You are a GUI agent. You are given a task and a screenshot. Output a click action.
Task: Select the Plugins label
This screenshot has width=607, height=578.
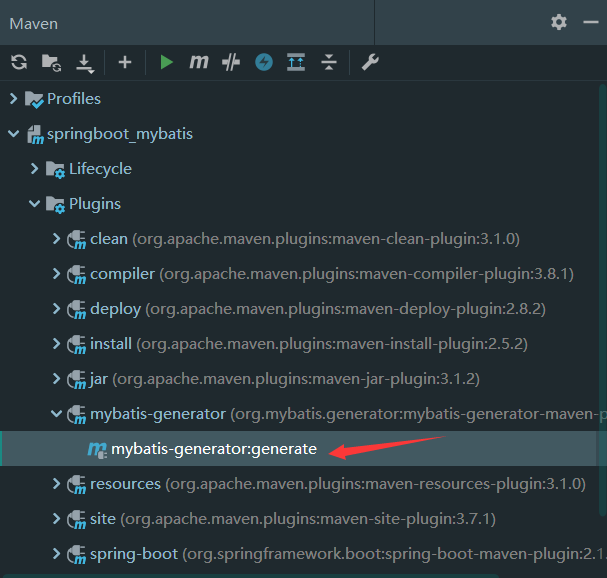tap(95, 204)
